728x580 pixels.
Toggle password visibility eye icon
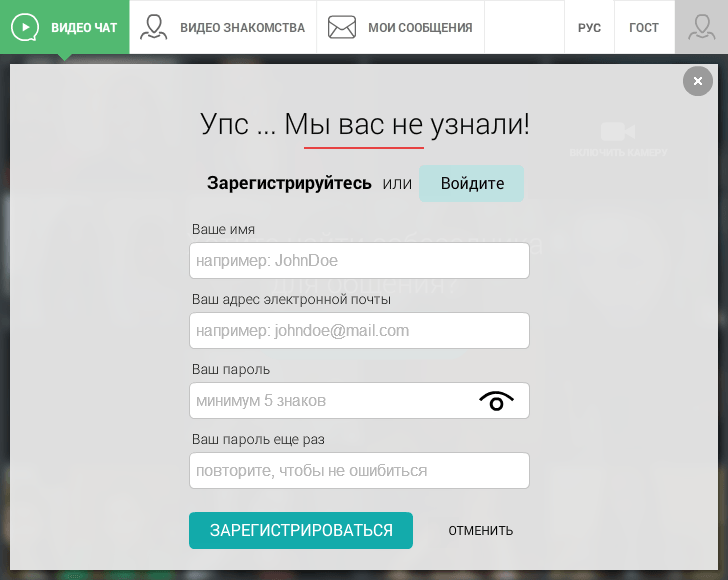coord(496,401)
